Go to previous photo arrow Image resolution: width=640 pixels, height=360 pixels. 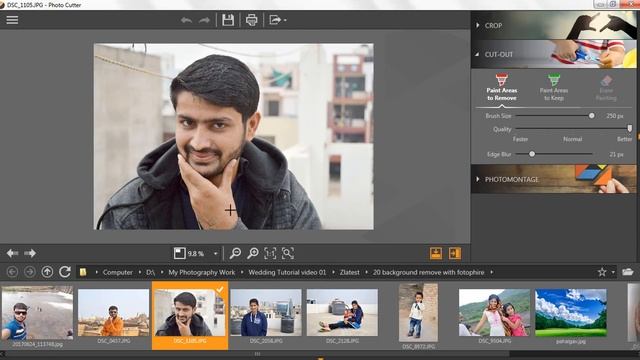point(12,253)
